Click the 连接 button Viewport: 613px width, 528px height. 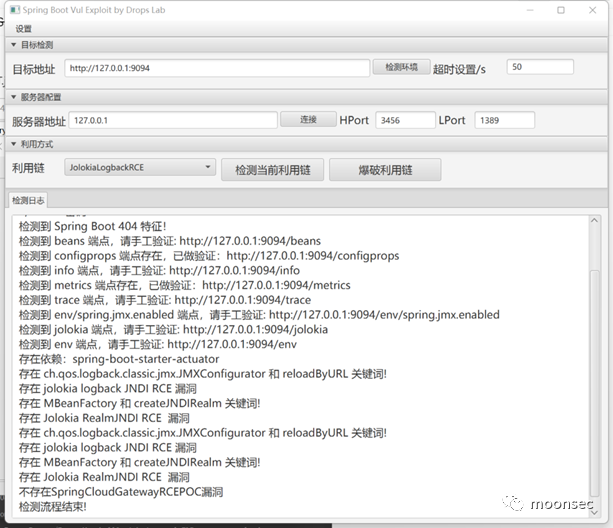point(308,120)
